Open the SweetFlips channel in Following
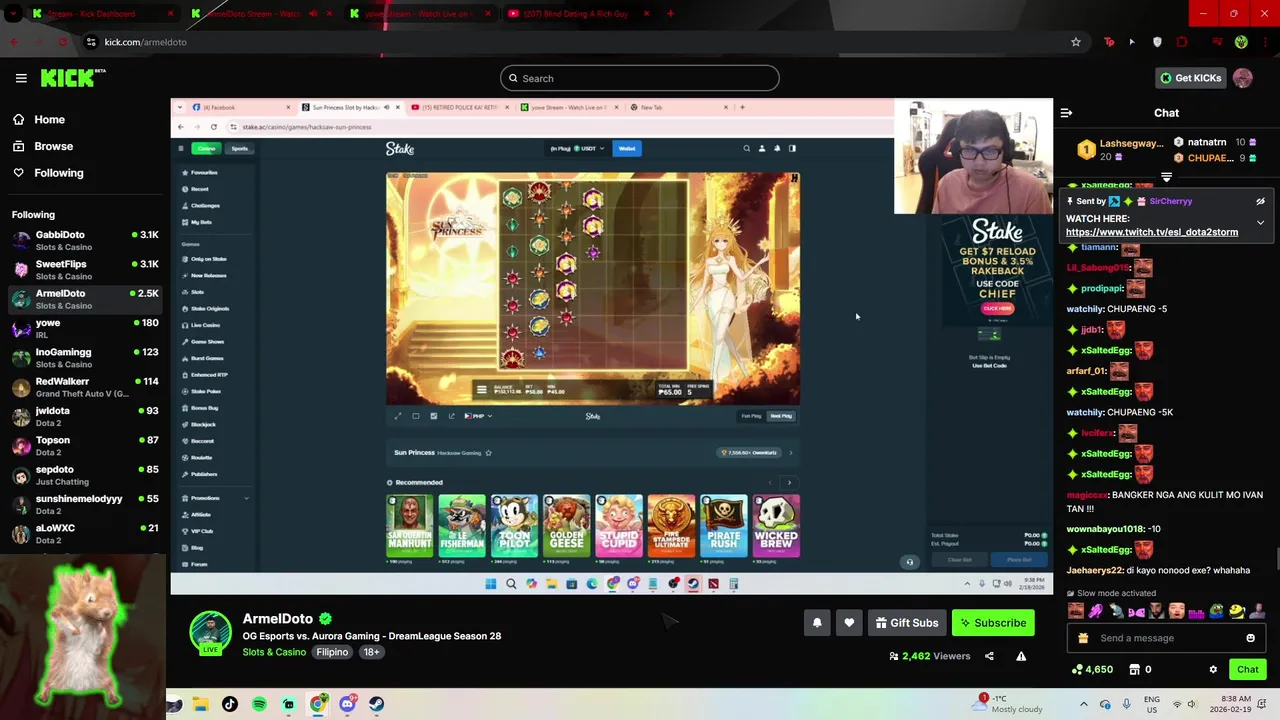Screen dimensions: 1280x720 click(85, 269)
